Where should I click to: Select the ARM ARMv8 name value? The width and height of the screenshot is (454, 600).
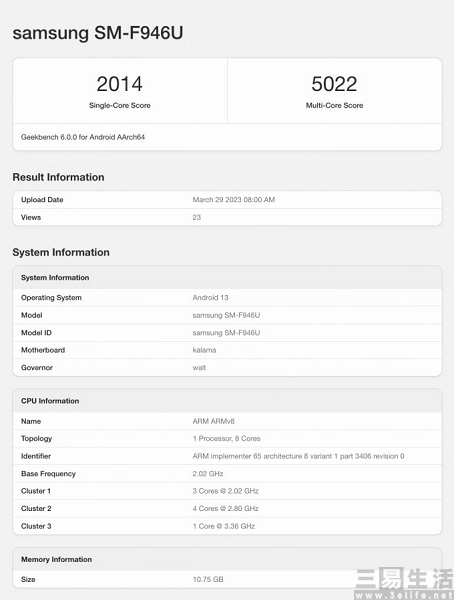pos(213,421)
